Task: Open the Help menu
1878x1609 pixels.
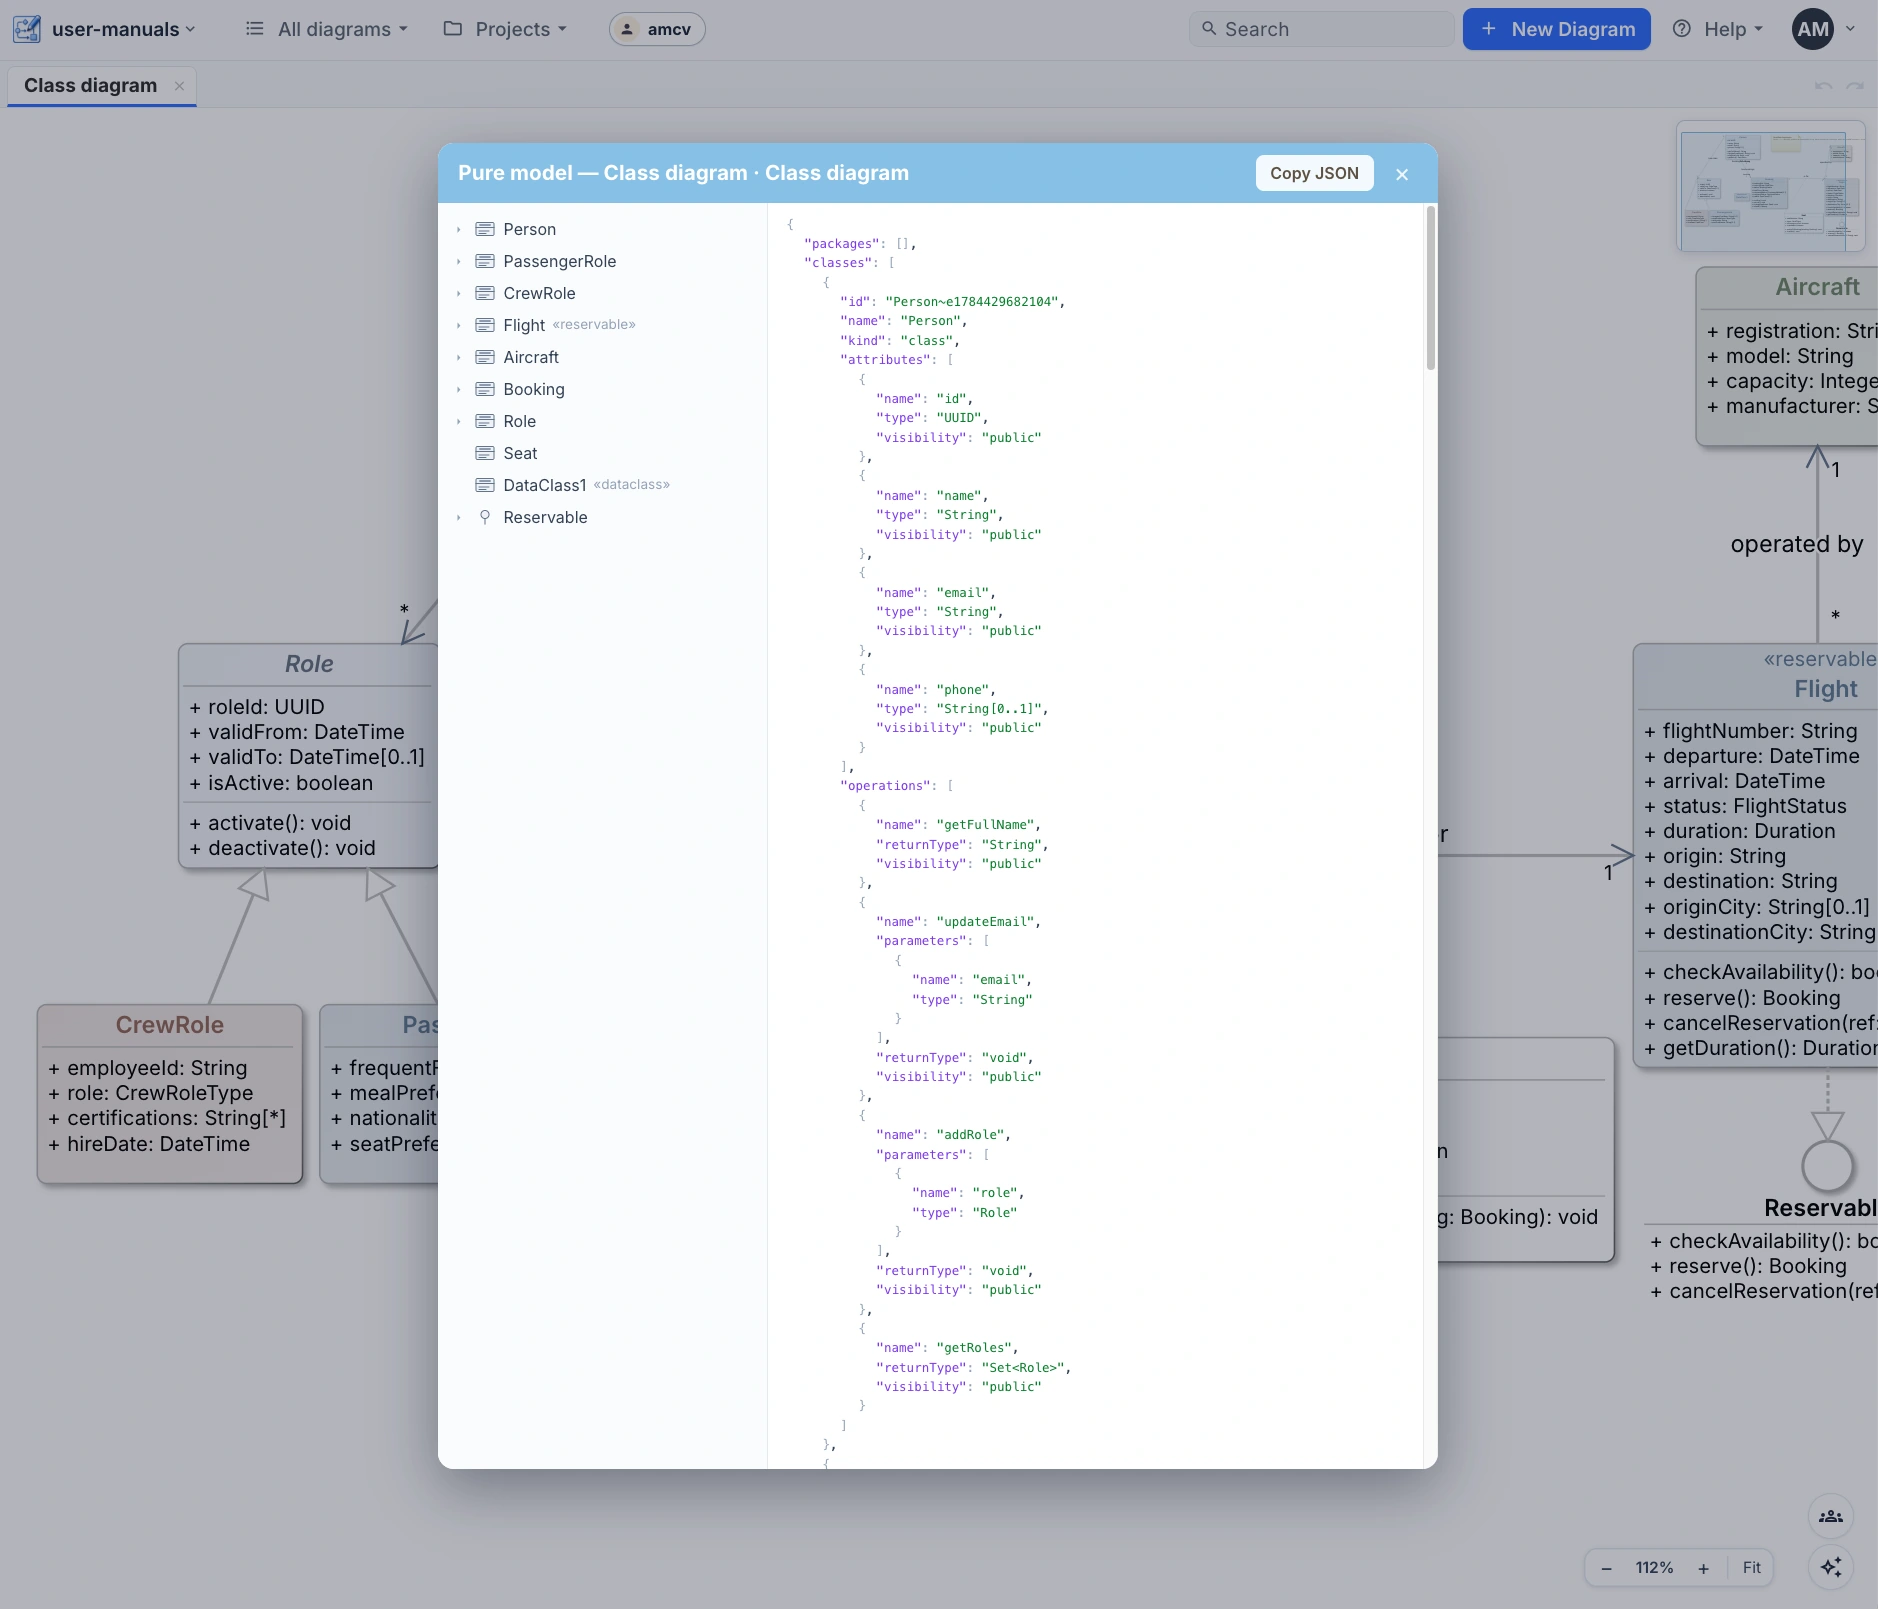Action: coord(1718,29)
